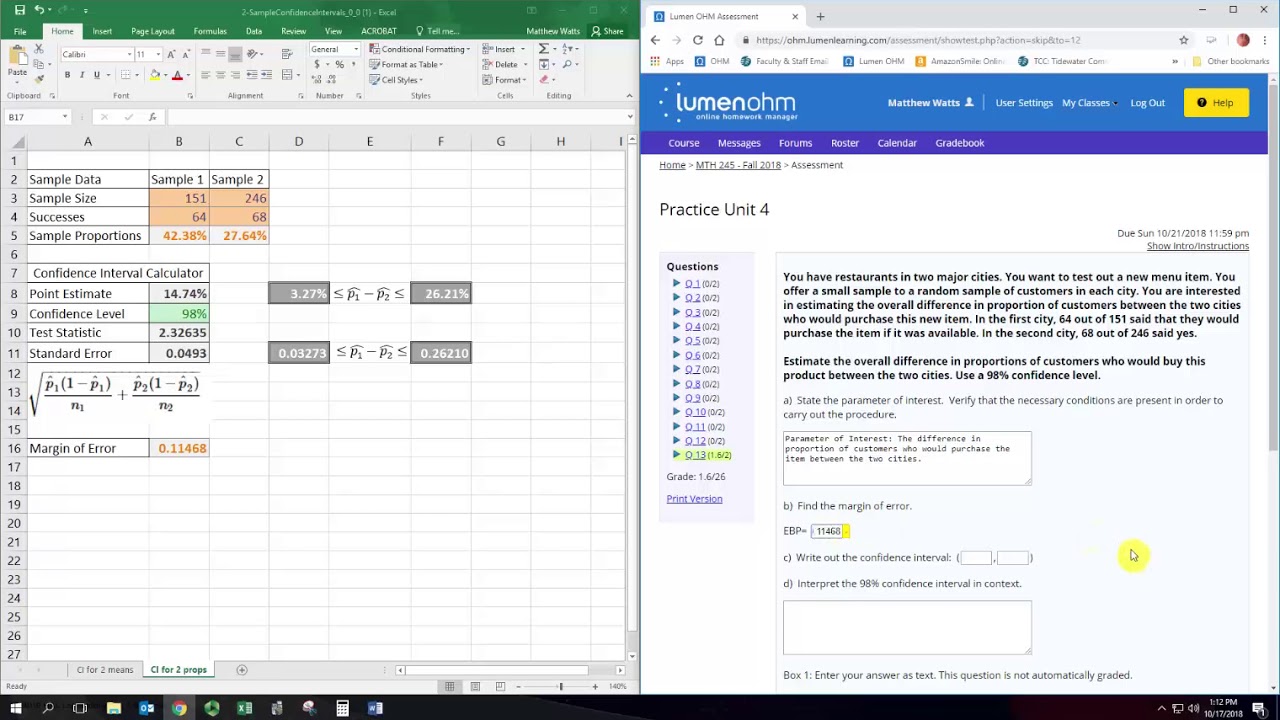
Task: Click the AutoSum sigma icon
Action: click(x=544, y=49)
